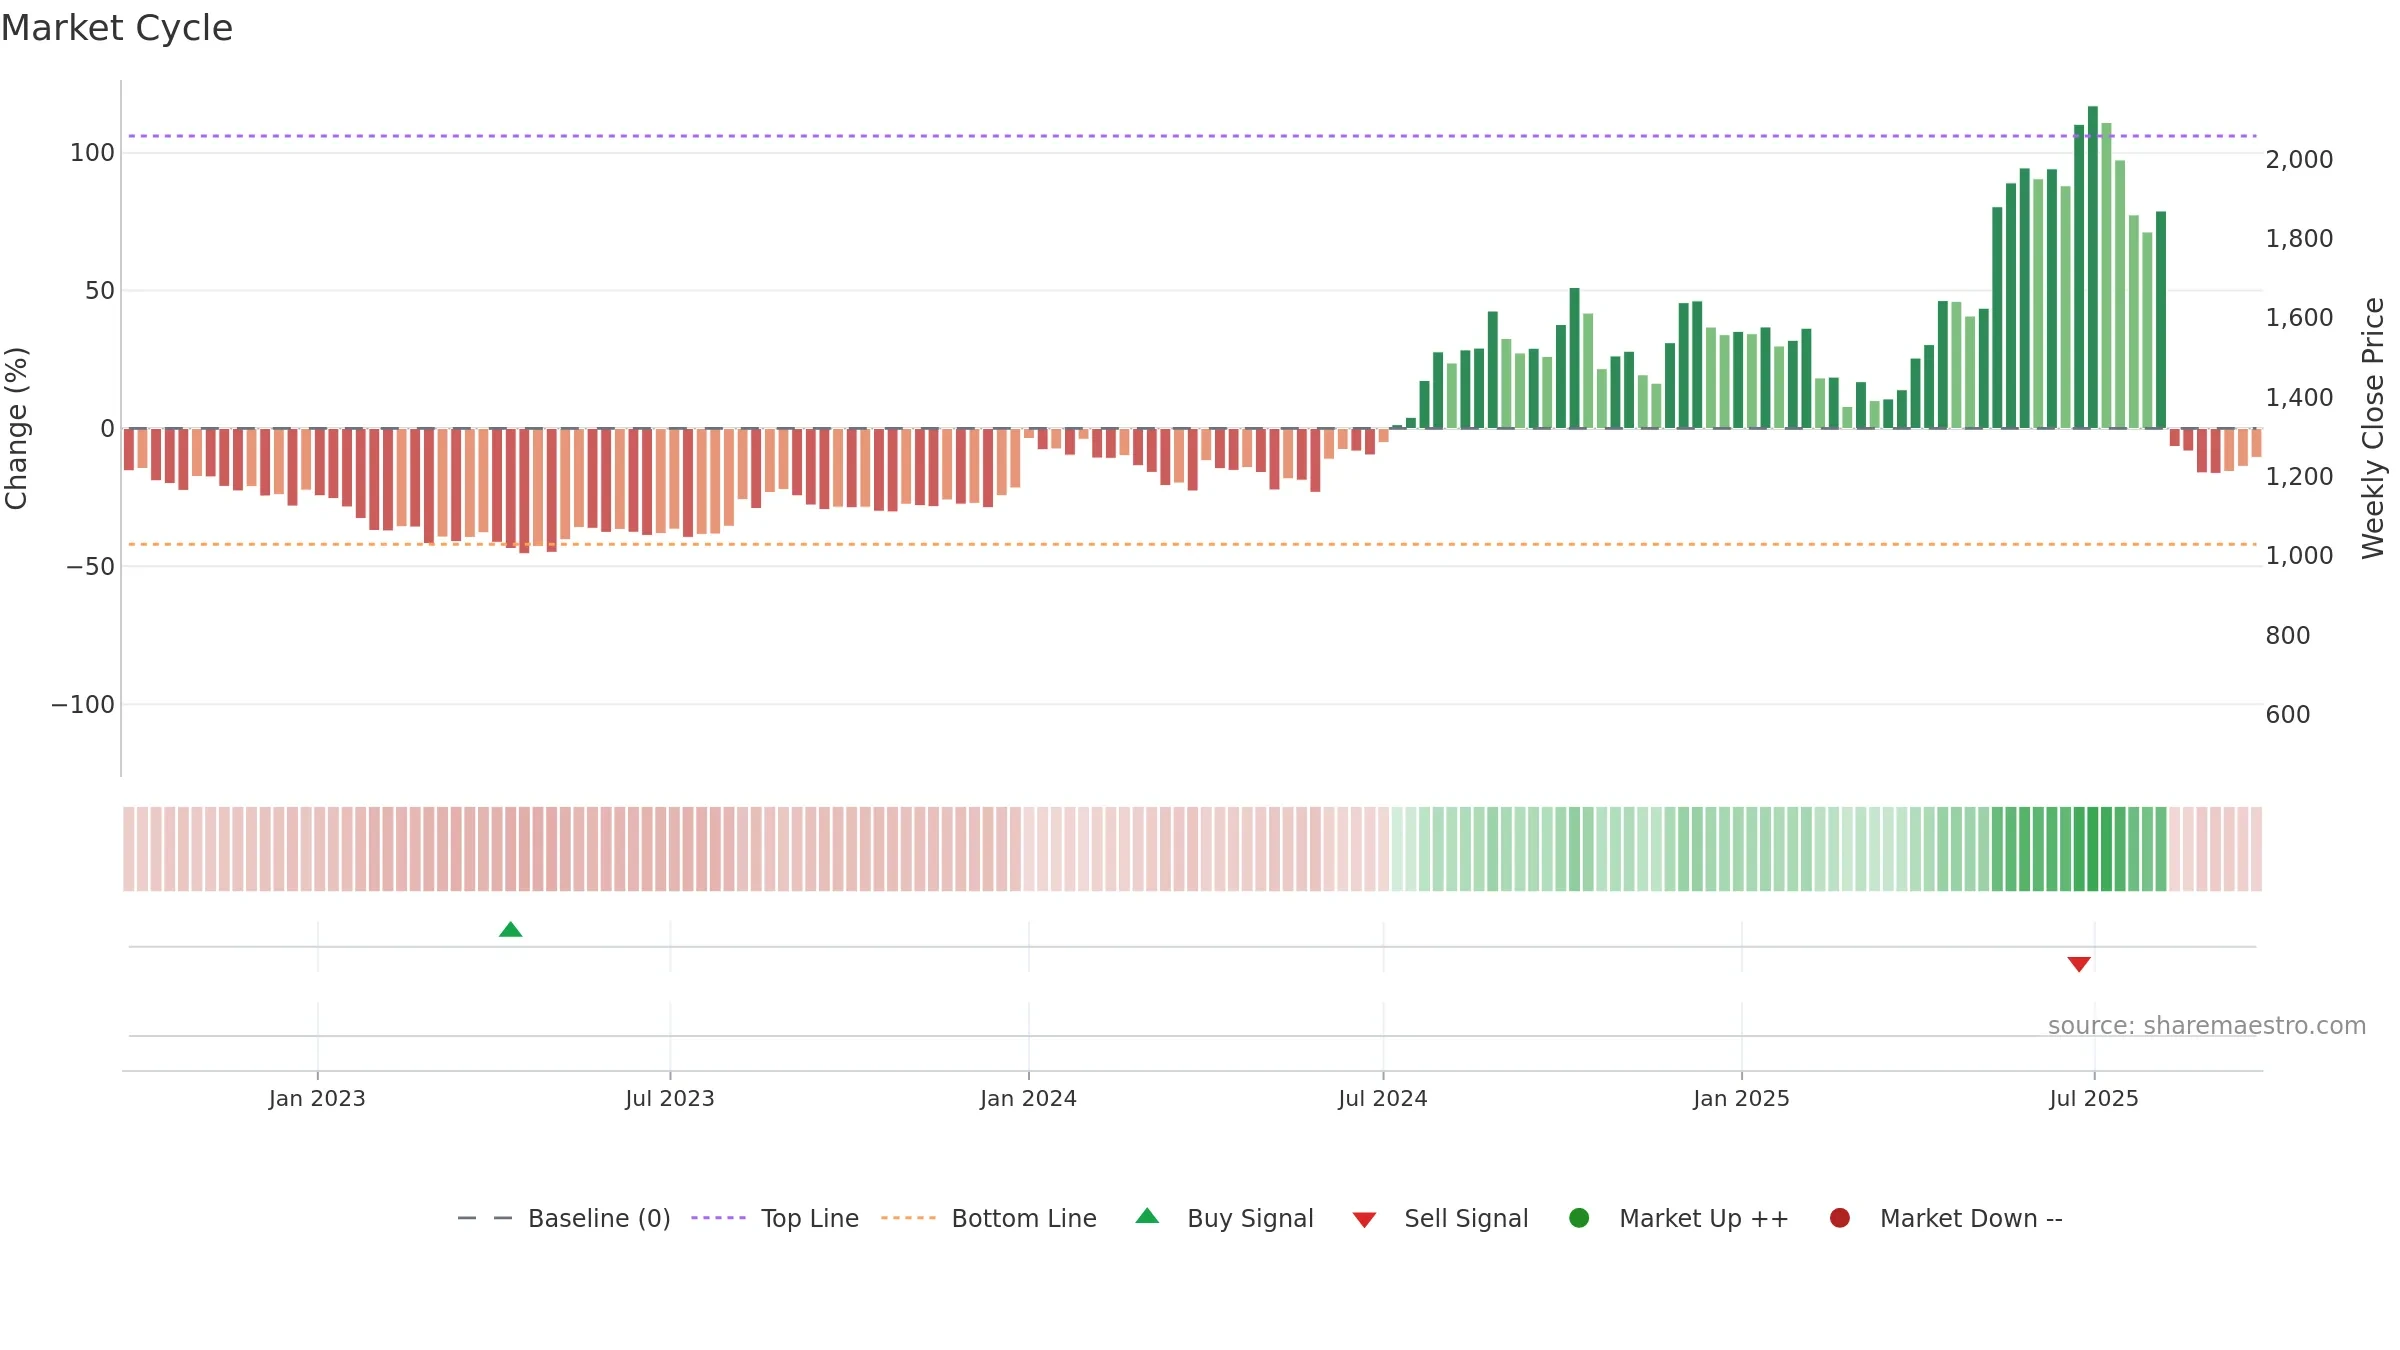Screen dimensions: 2400x1350
Task: Click the Jan 2025 axis label
Action: [x=1741, y=1098]
